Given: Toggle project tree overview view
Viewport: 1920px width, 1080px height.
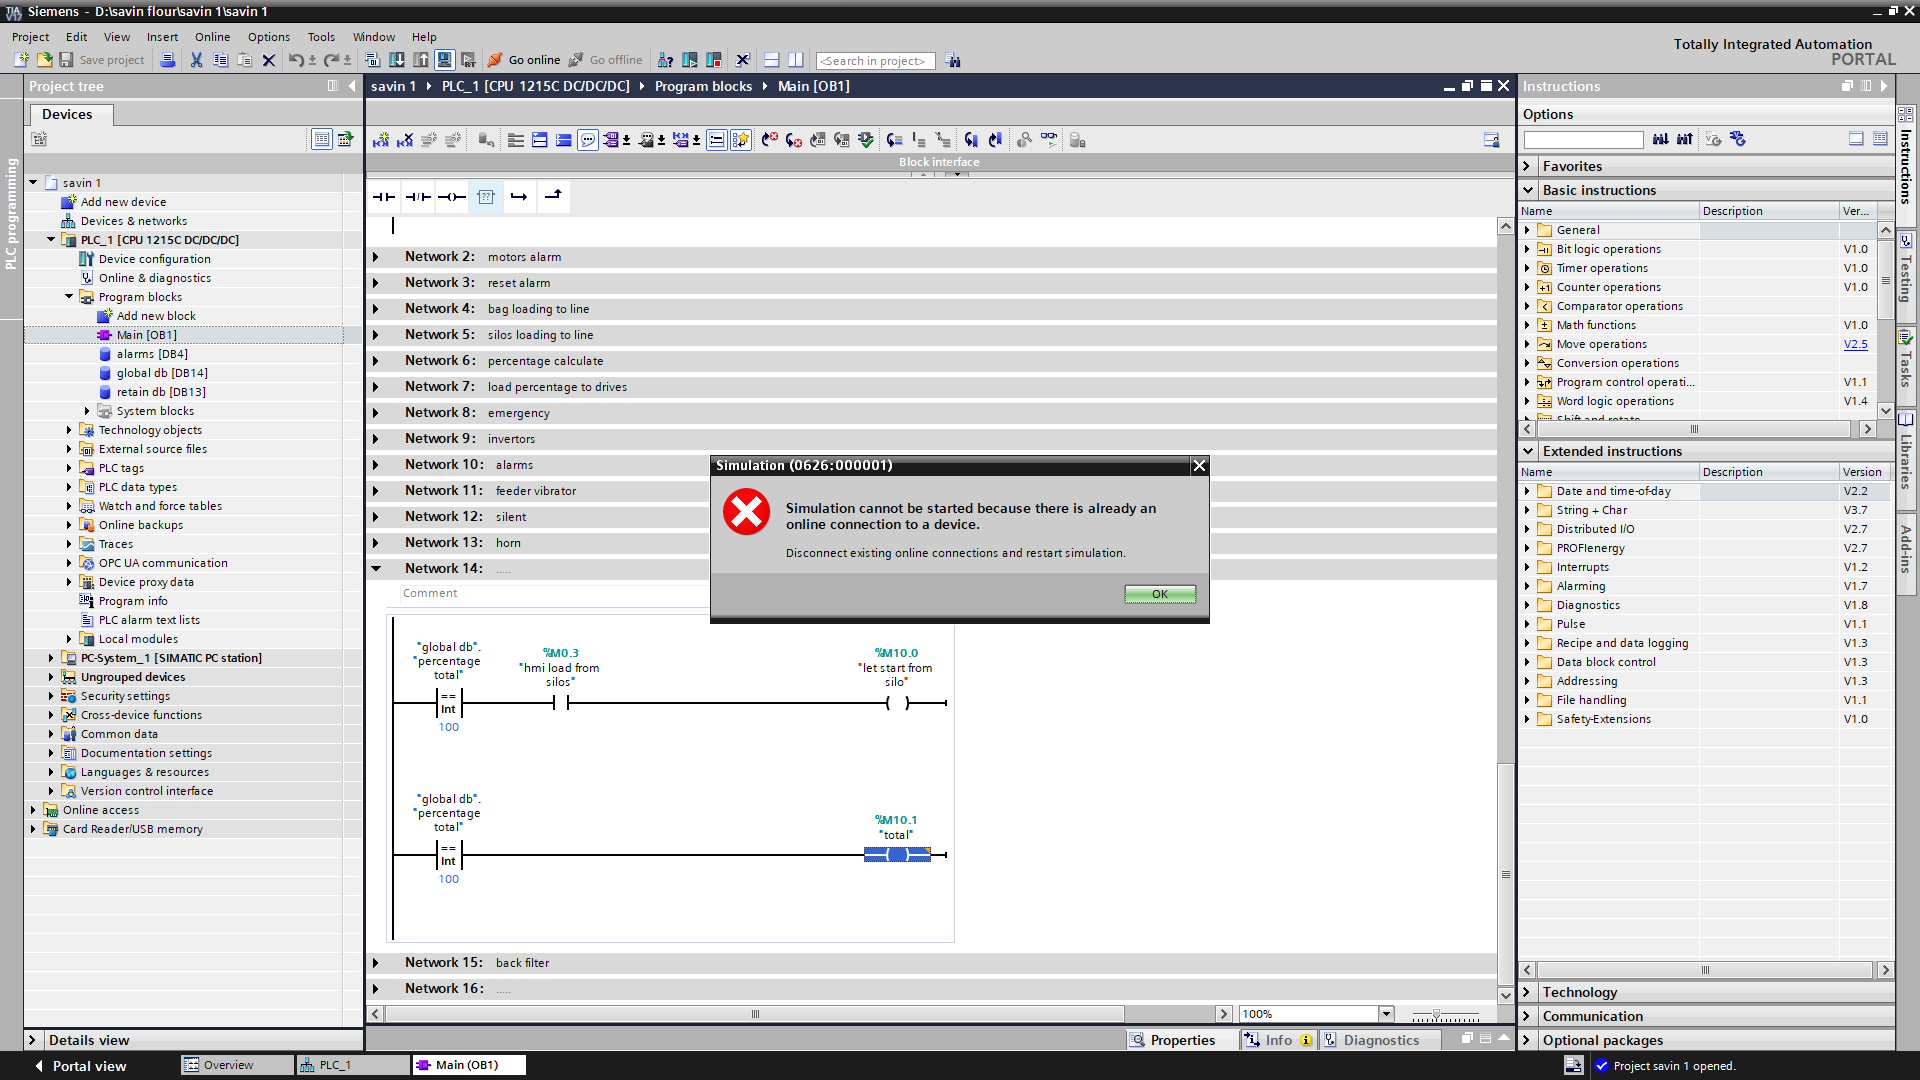Looking at the screenshot, I should pos(322,139).
